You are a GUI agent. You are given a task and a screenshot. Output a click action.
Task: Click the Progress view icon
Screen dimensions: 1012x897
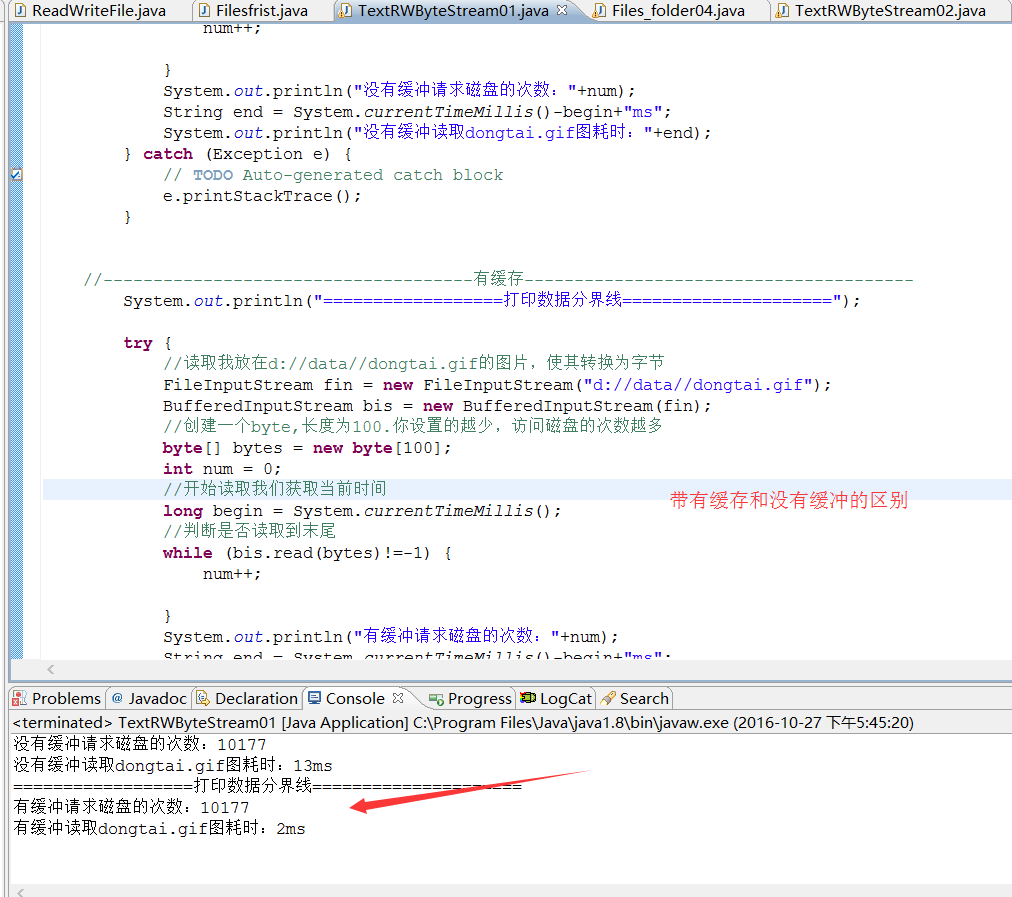(x=436, y=700)
